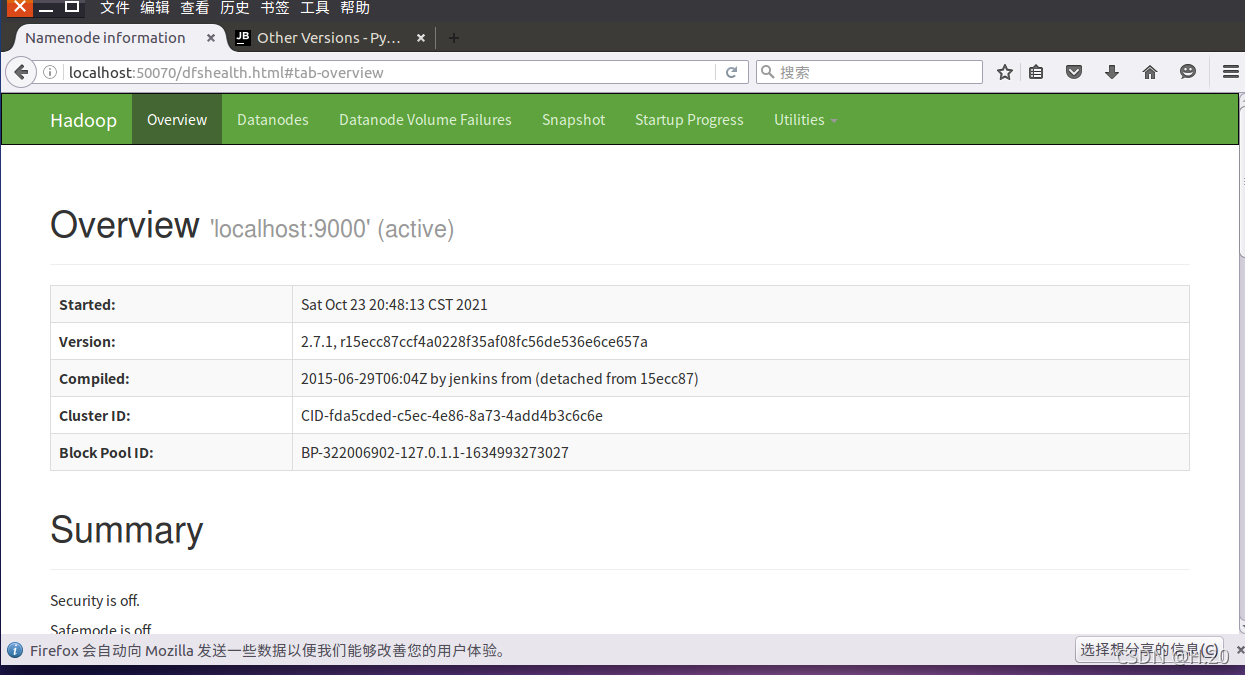Click the Started time value Sat Oct 23
Viewport: 1245px width, 675px height.
[394, 304]
